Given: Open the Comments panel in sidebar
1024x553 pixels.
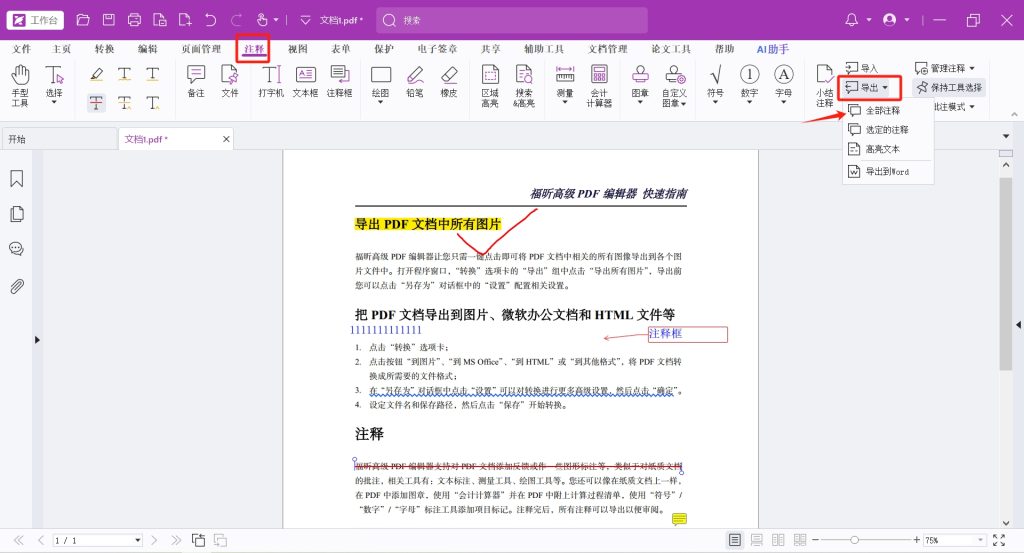Looking at the screenshot, I should 17,249.
